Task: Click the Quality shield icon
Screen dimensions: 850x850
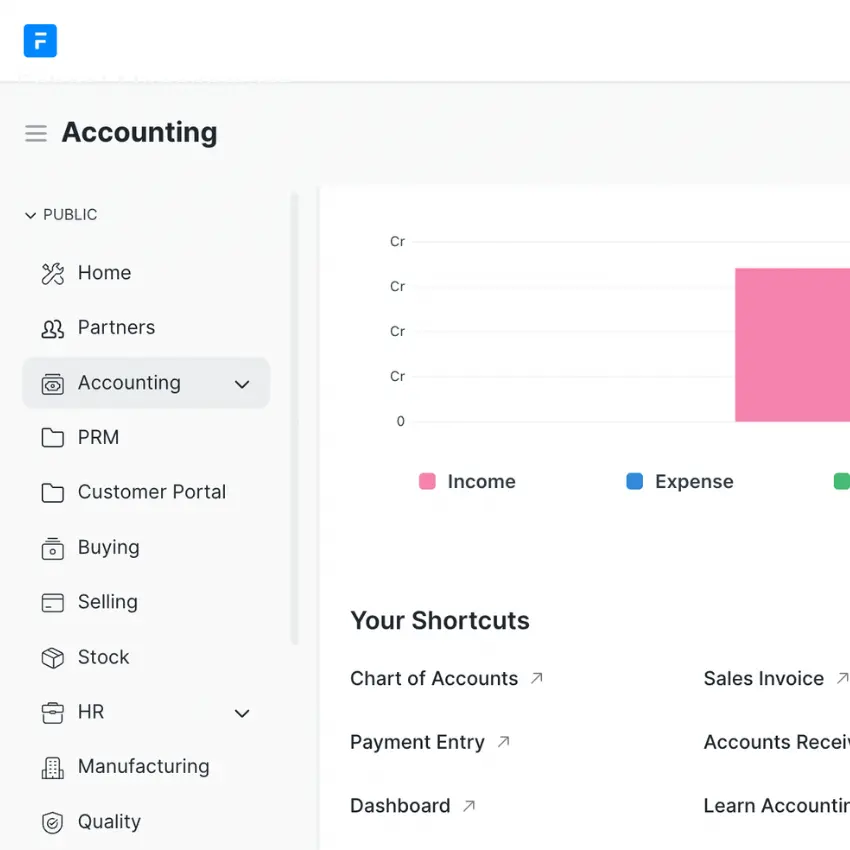Action: (52, 822)
